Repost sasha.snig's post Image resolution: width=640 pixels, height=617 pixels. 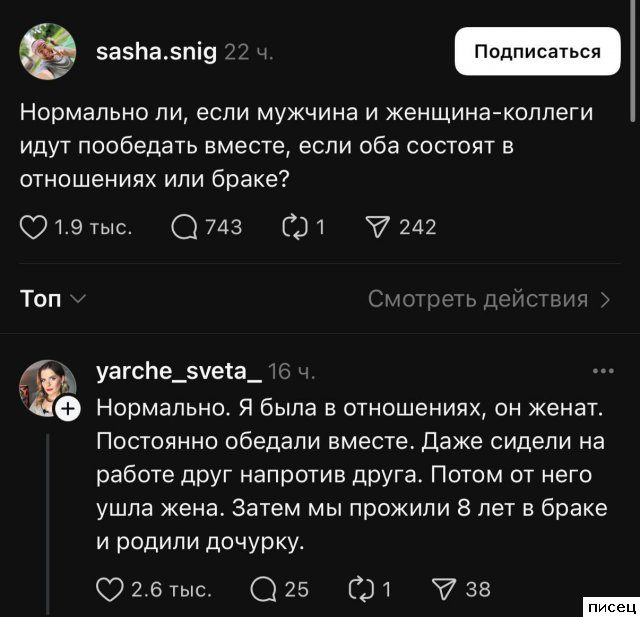point(296,228)
